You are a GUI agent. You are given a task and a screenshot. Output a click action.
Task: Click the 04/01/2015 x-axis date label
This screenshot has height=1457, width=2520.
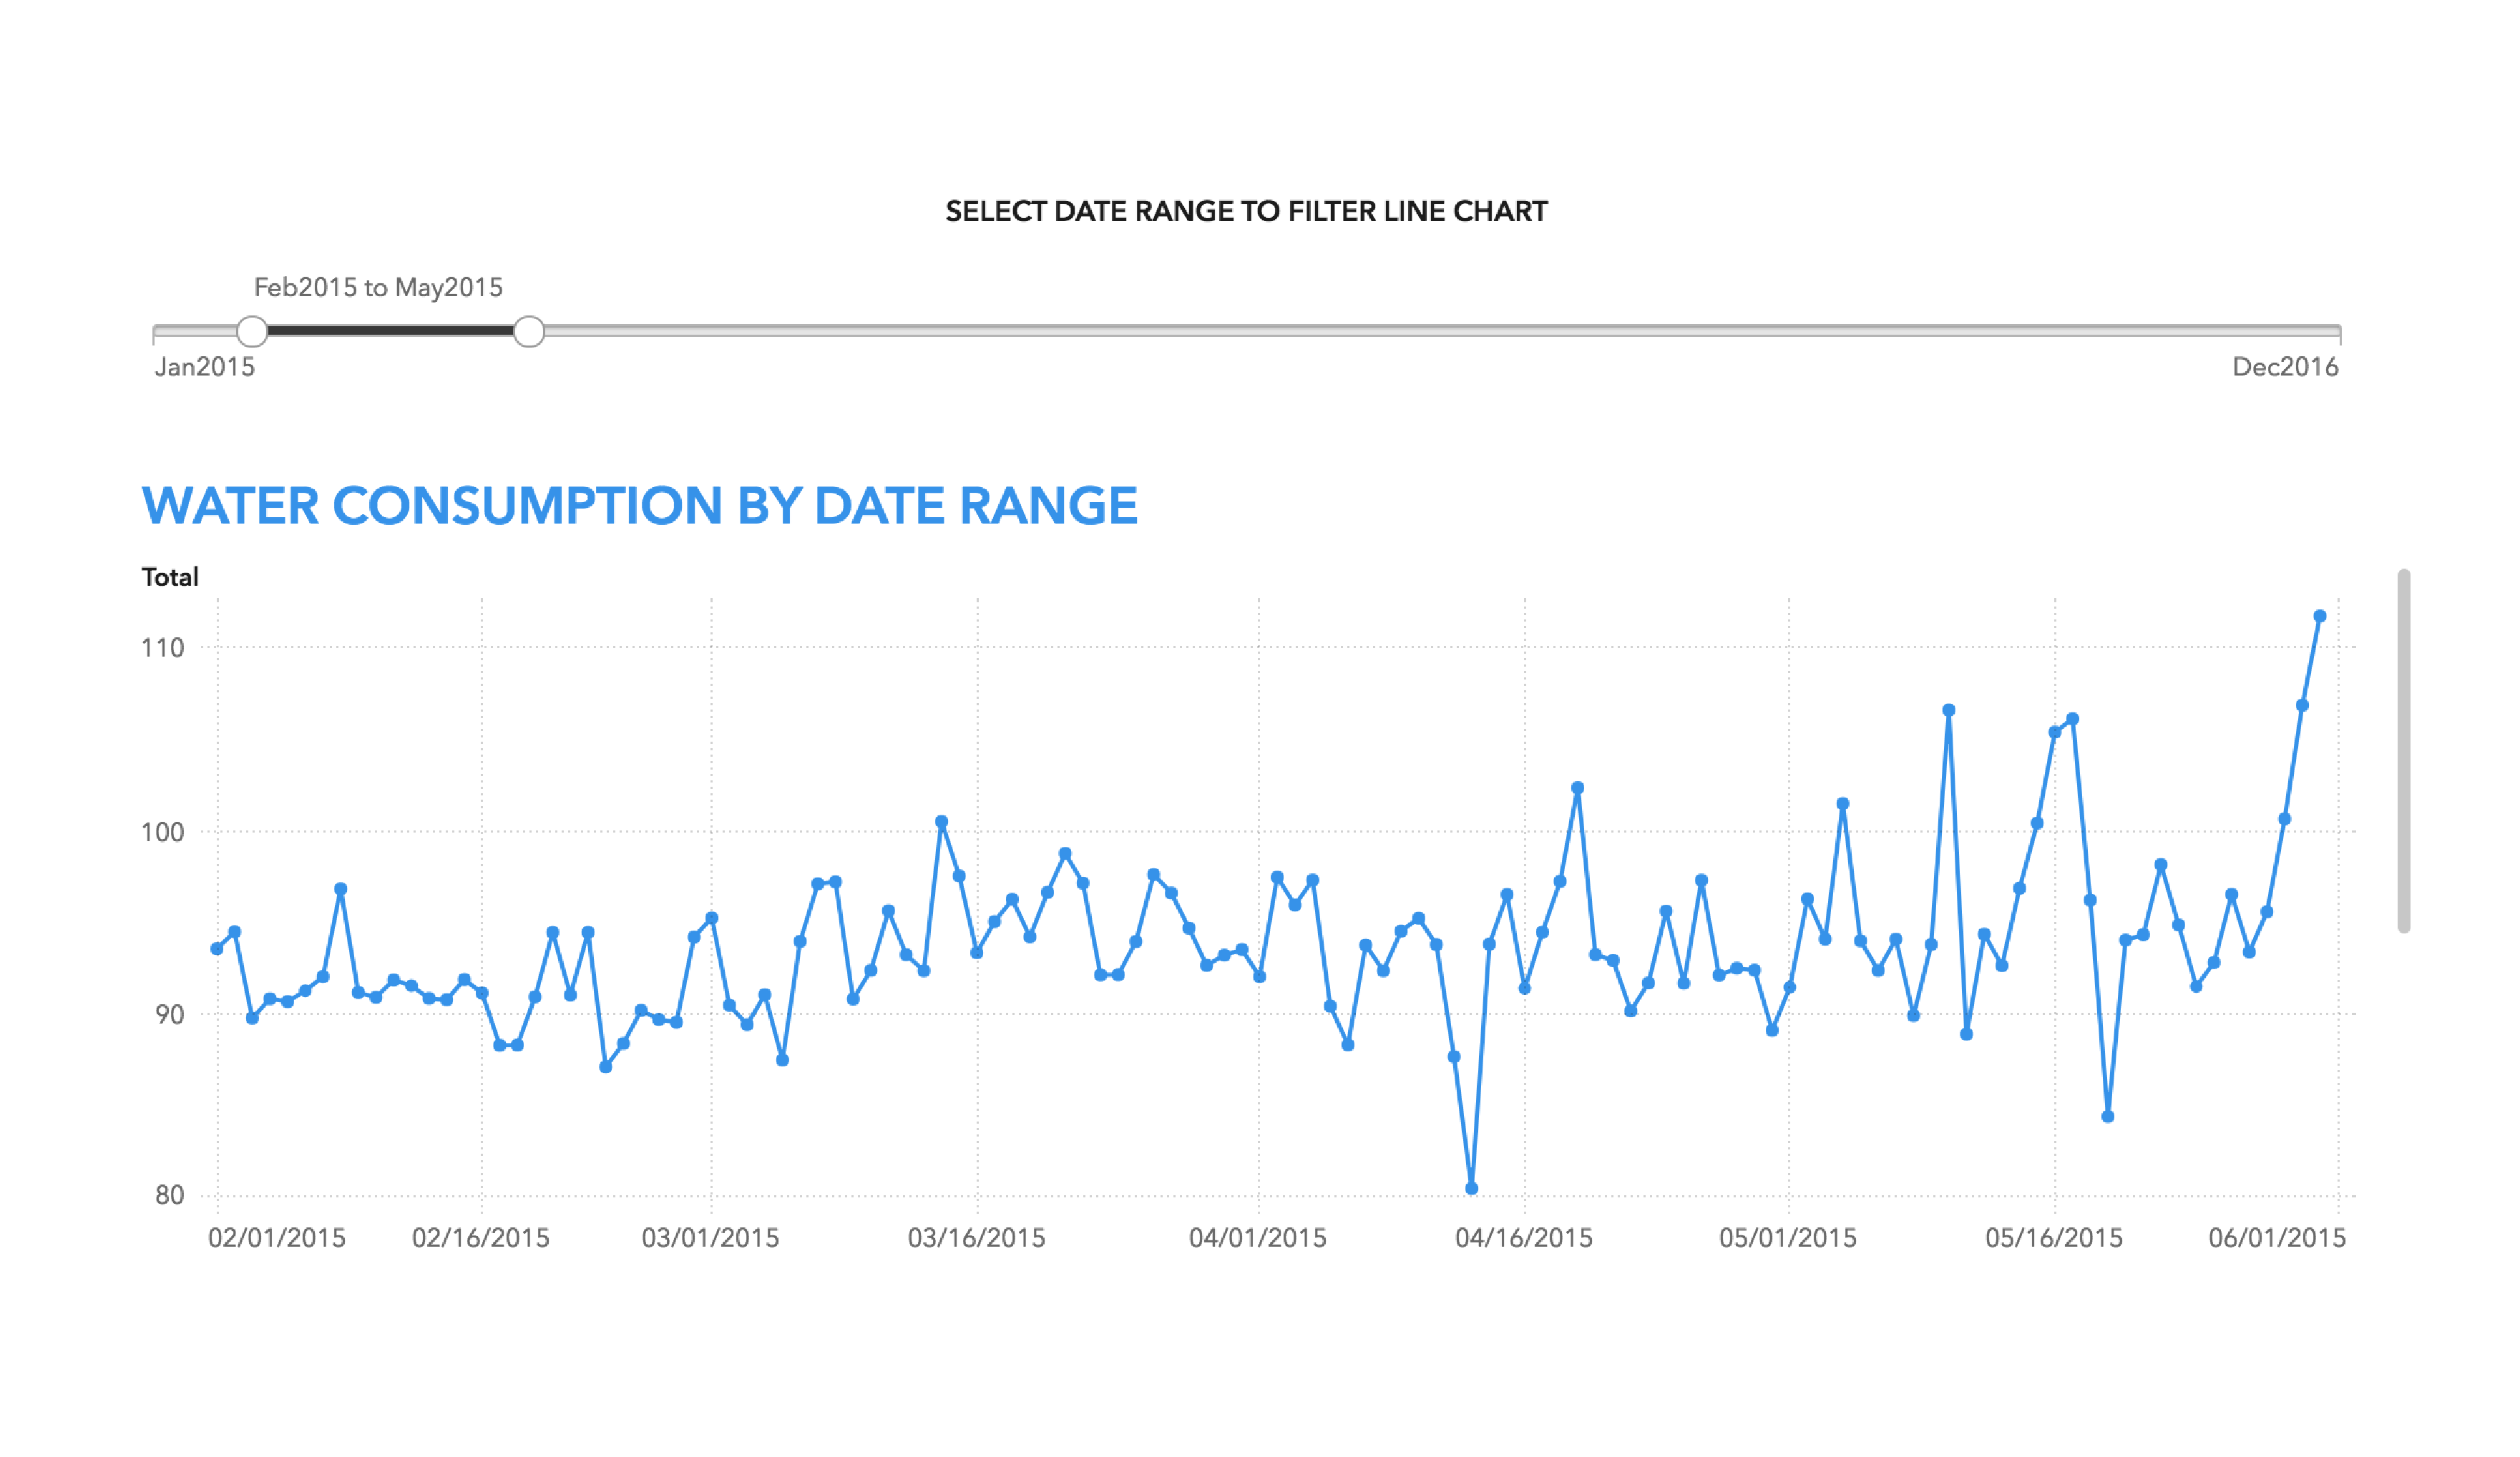coord(1257,1238)
